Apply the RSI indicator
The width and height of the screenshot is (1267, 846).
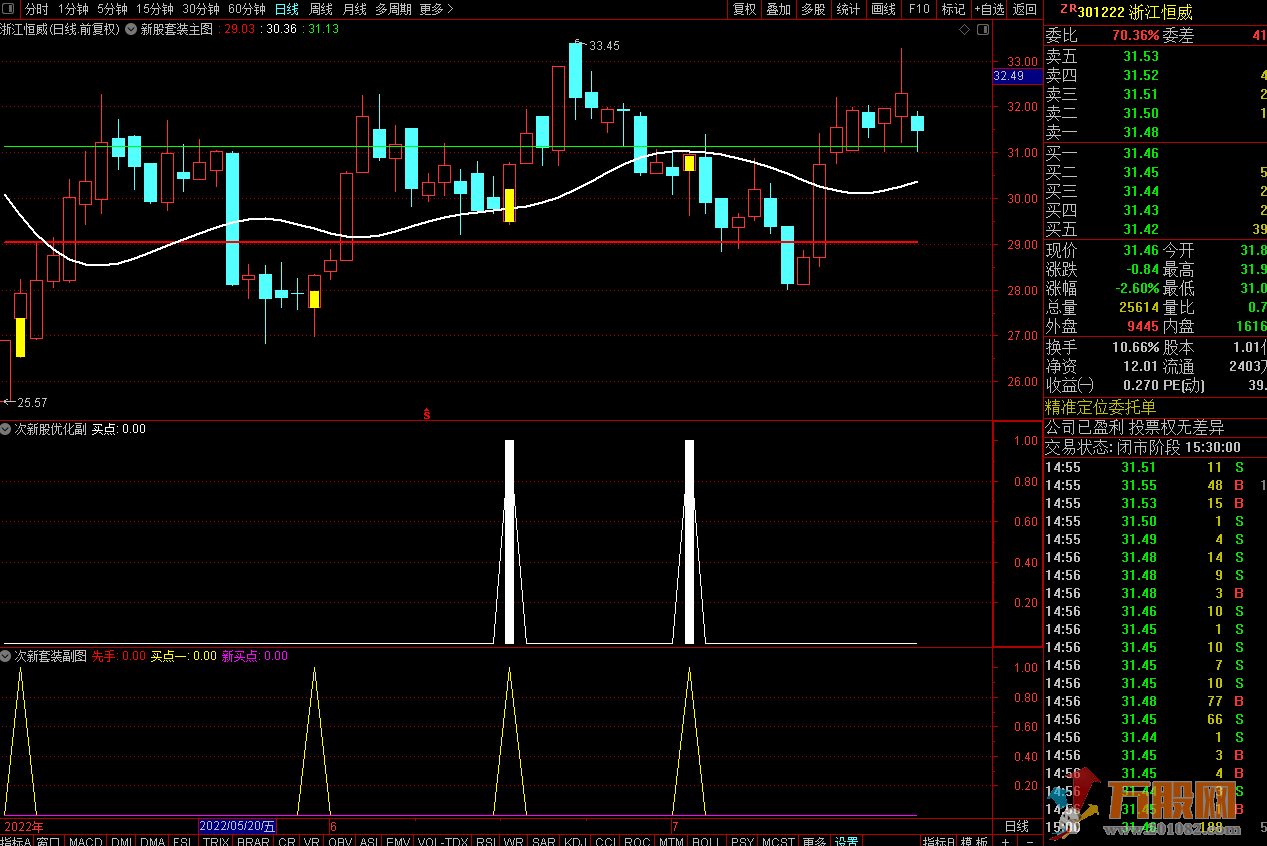coord(486,841)
